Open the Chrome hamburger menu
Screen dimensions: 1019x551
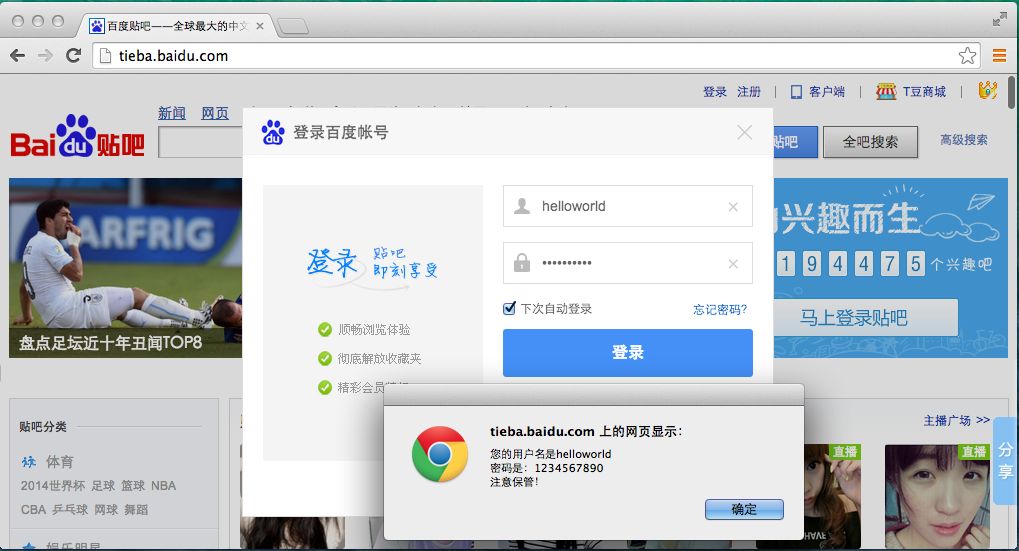[999, 56]
